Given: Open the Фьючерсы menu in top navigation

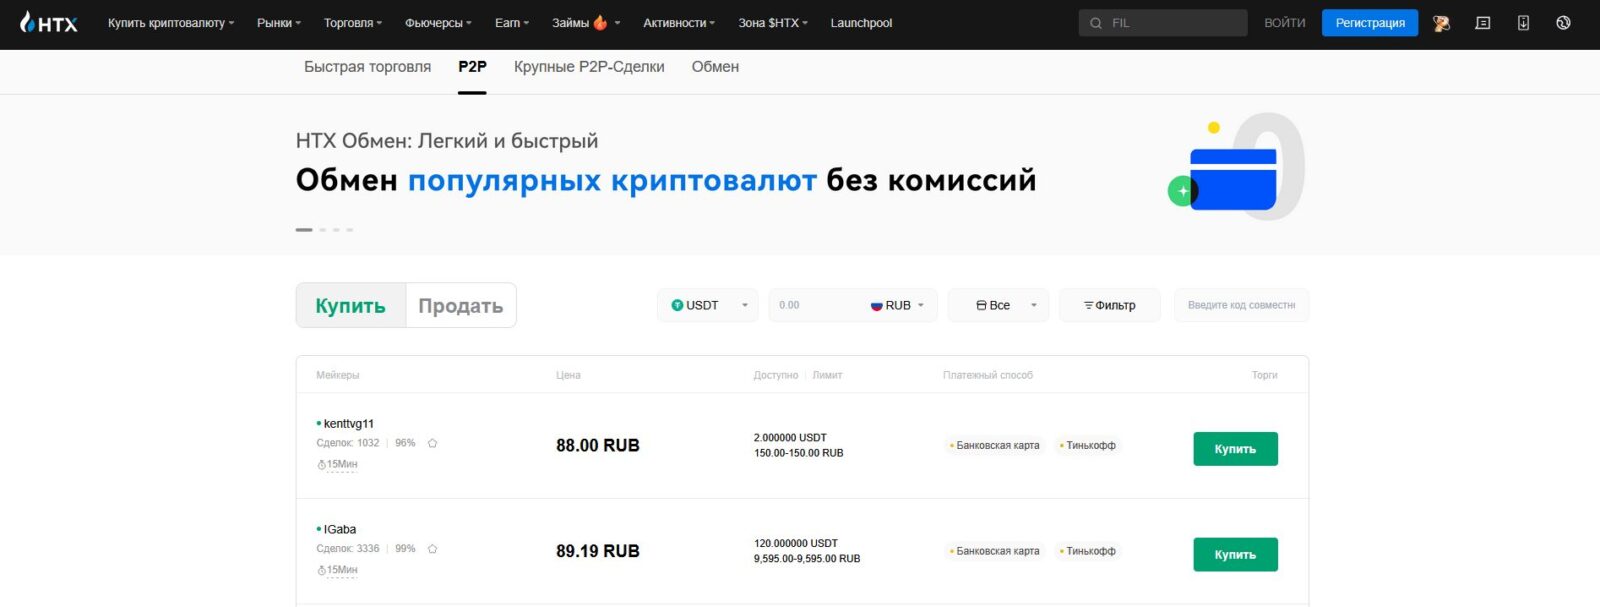Looking at the screenshot, I should click(438, 23).
